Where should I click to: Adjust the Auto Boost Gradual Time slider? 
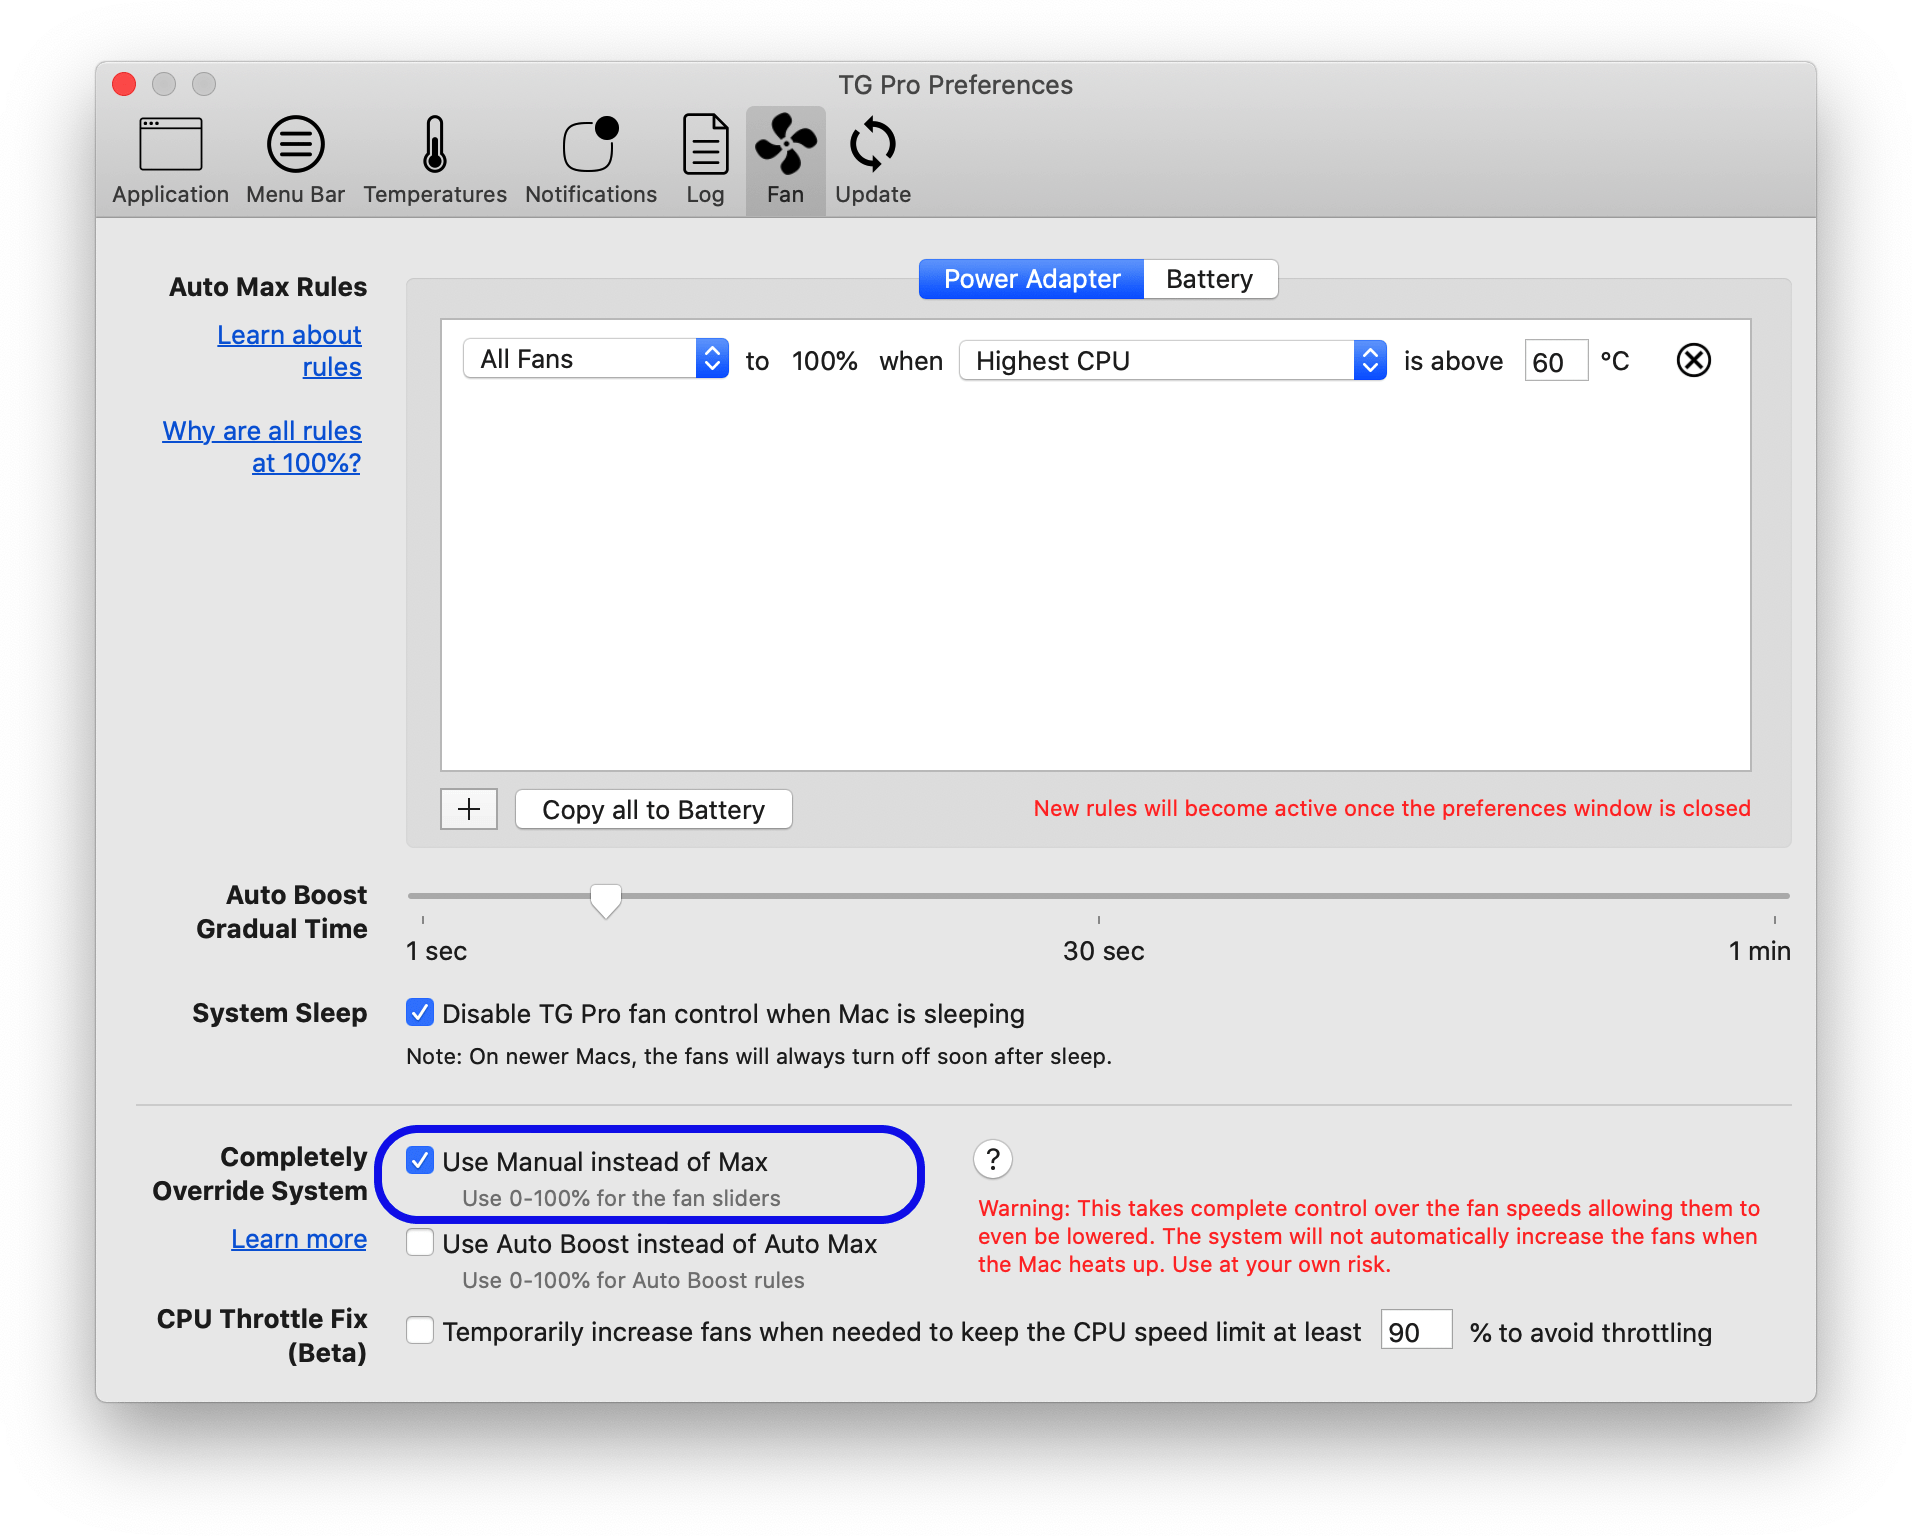[x=606, y=898]
